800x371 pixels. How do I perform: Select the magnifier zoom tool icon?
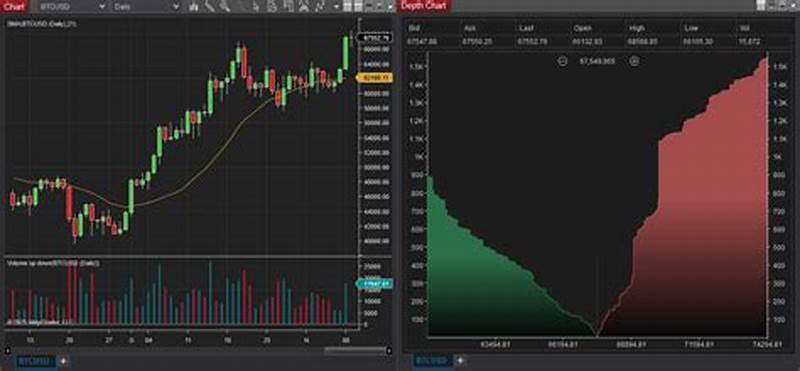pyautogui.click(x=224, y=6)
